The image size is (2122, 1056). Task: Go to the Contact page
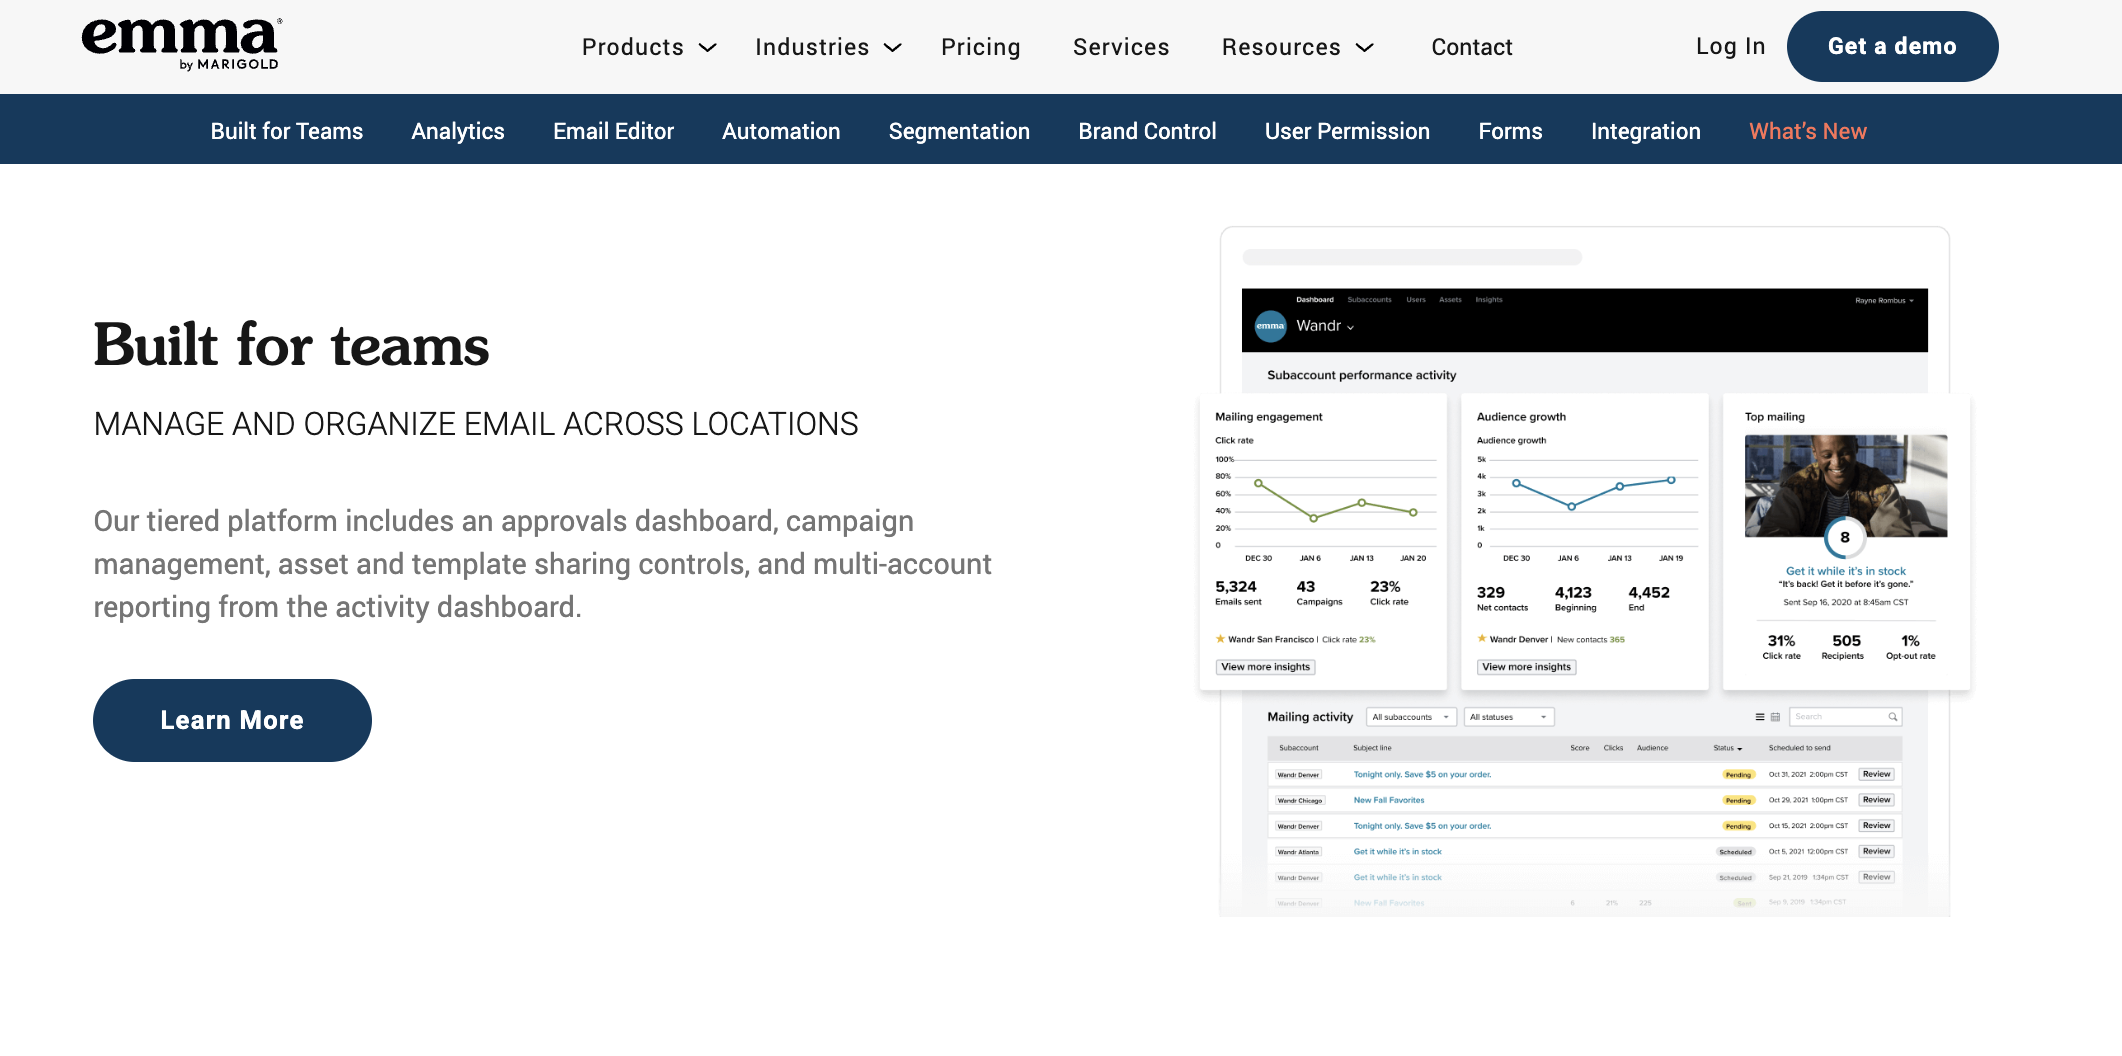1472,47
